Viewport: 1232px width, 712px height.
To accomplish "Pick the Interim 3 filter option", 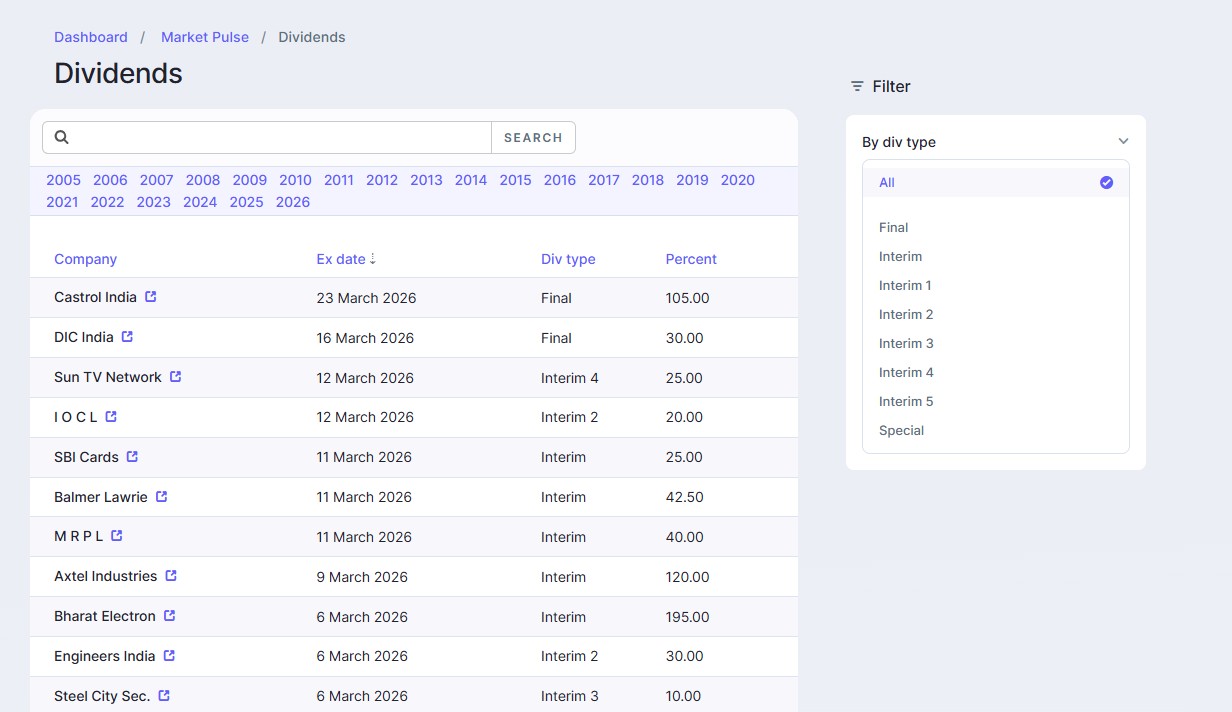I will click(x=906, y=343).
